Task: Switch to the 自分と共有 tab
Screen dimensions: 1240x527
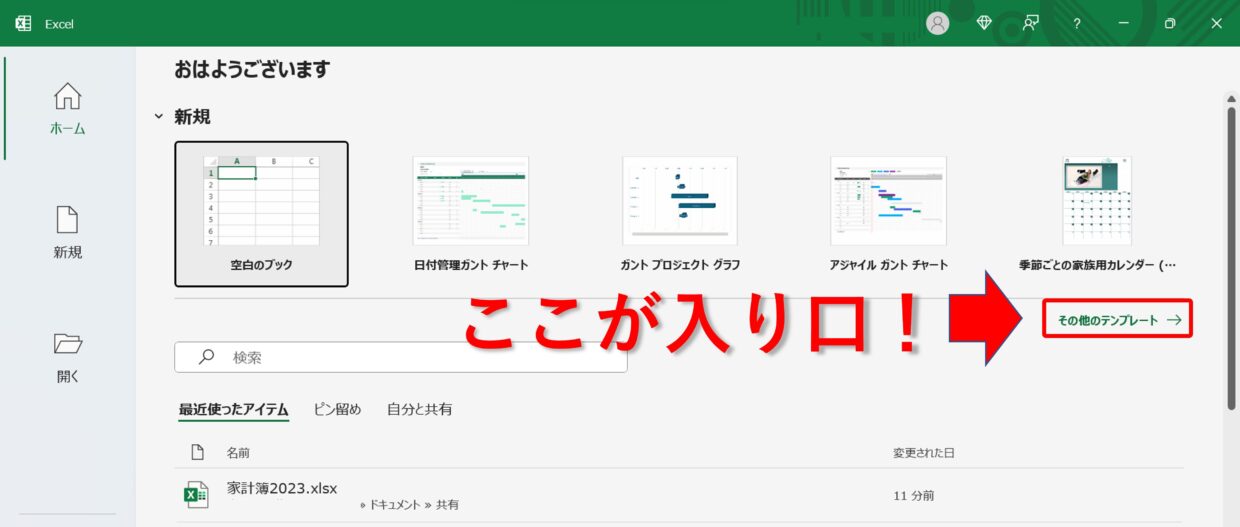Action: click(x=419, y=409)
